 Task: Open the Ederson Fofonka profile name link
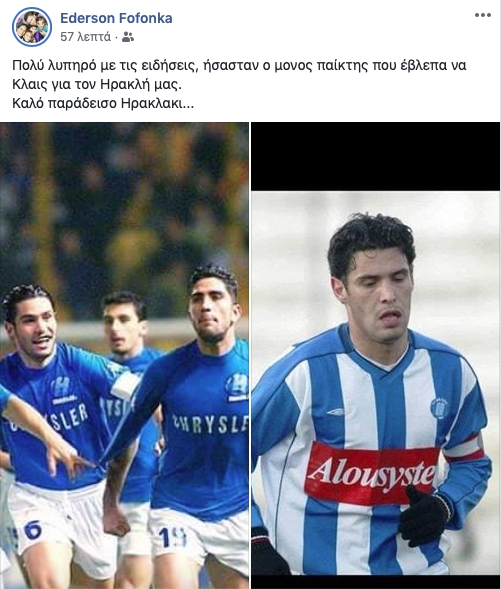coord(116,18)
